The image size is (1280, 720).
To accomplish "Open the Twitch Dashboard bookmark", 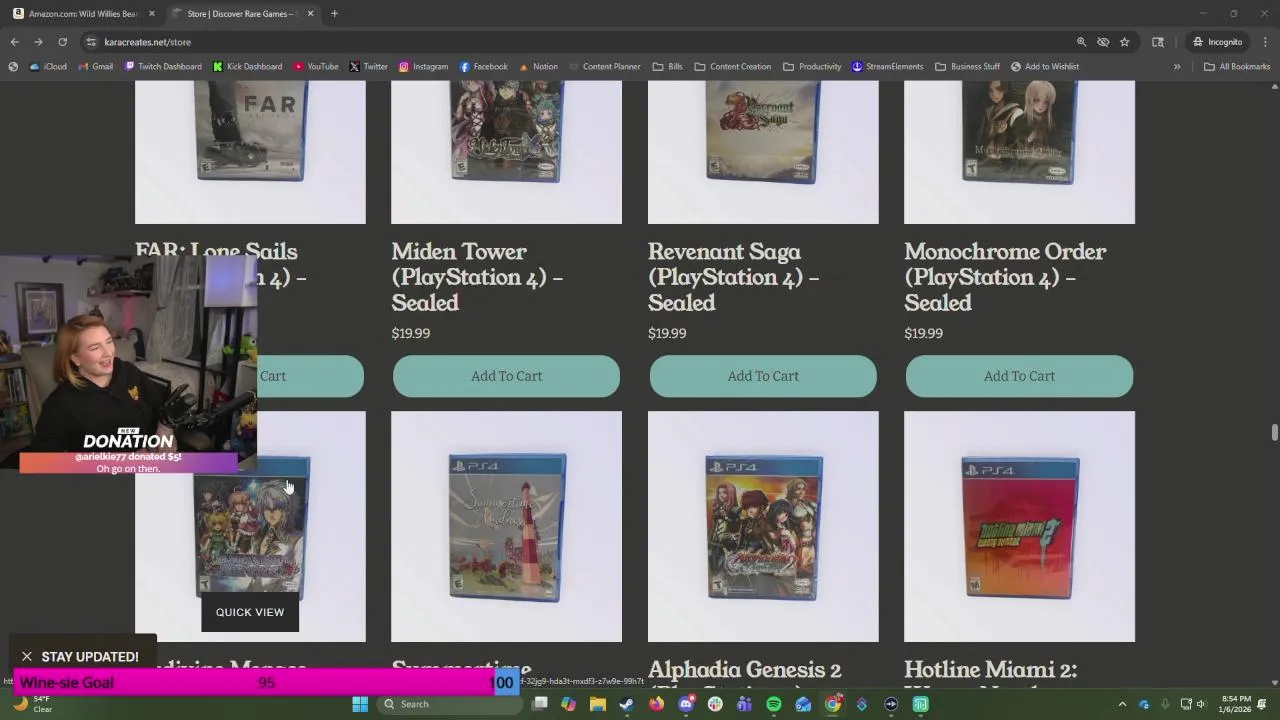I will point(163,67).
